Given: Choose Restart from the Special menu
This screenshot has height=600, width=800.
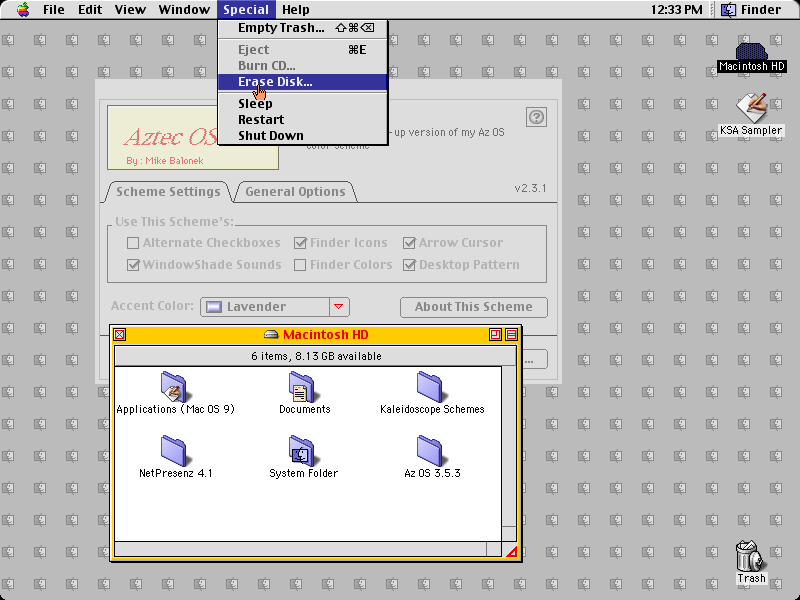Looking at the screenshot, I should pos(303,119).
